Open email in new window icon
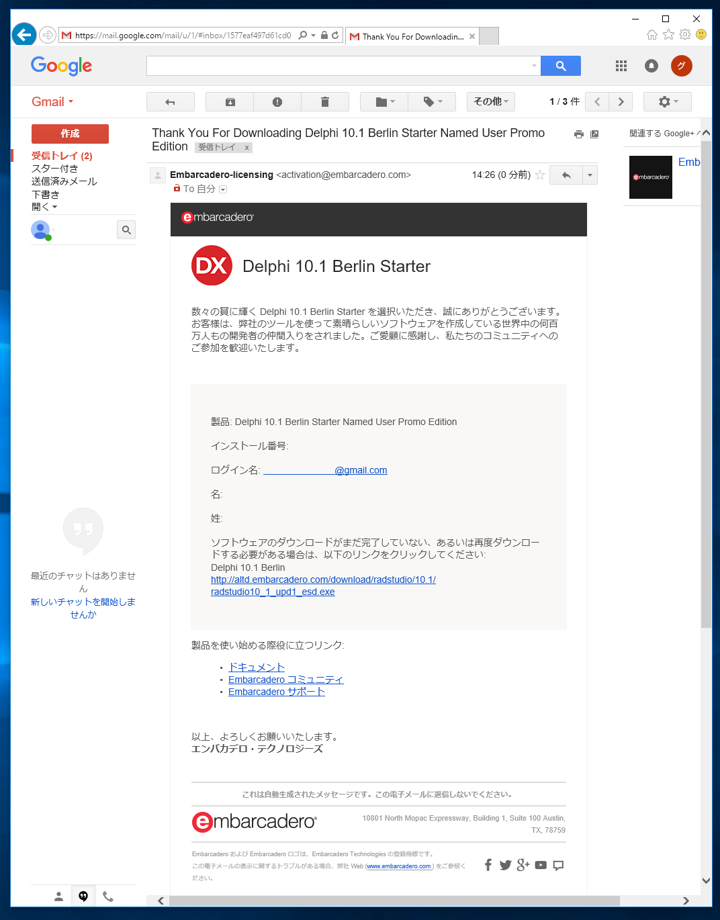Viewport: 720px width, 920px height. [x=594, y=134]
